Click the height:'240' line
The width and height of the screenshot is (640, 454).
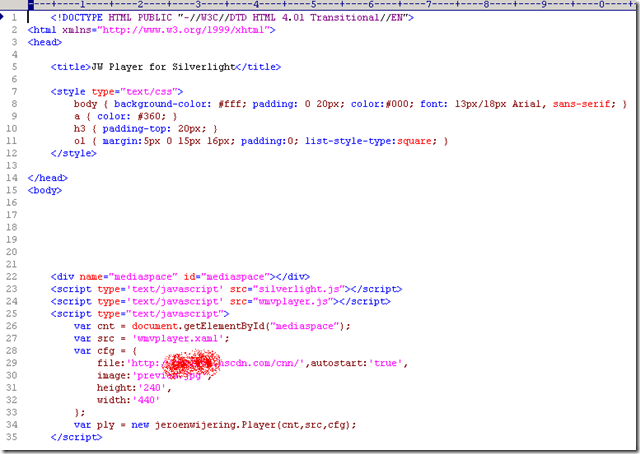pyautogui.click(x=134, y=387)
